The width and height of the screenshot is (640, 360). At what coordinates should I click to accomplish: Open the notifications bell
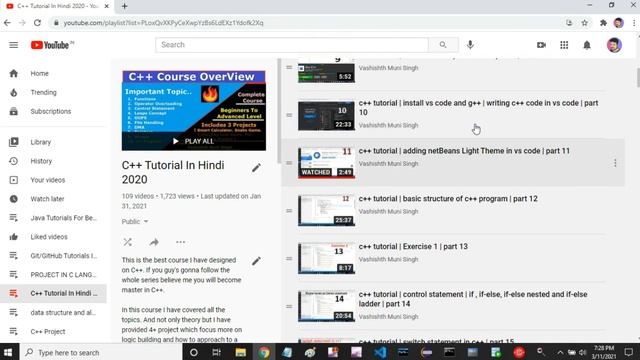[x=587, y=45]
